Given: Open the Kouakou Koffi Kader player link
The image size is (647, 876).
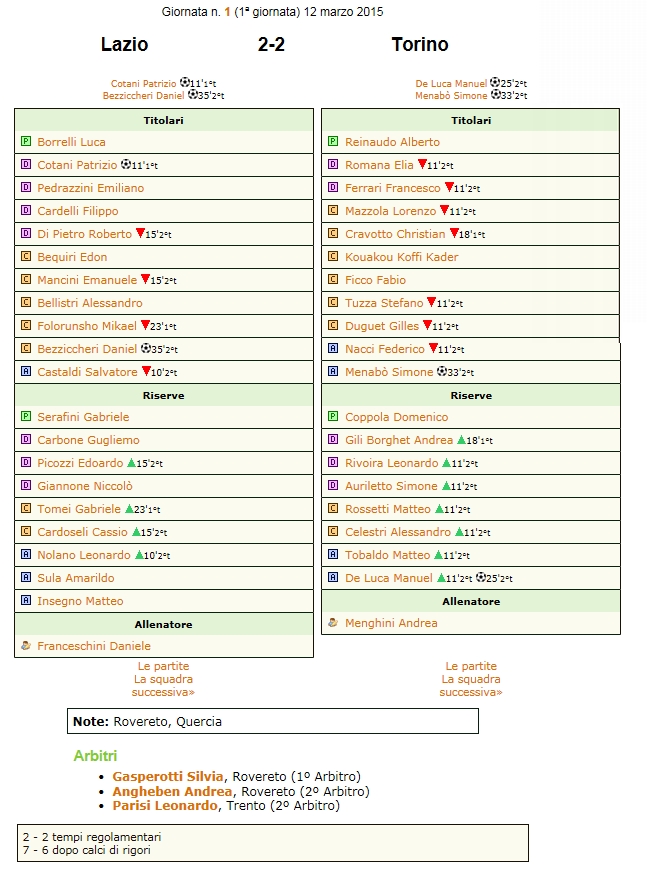Looking at the screenshot, I should [x=401, y=257].
